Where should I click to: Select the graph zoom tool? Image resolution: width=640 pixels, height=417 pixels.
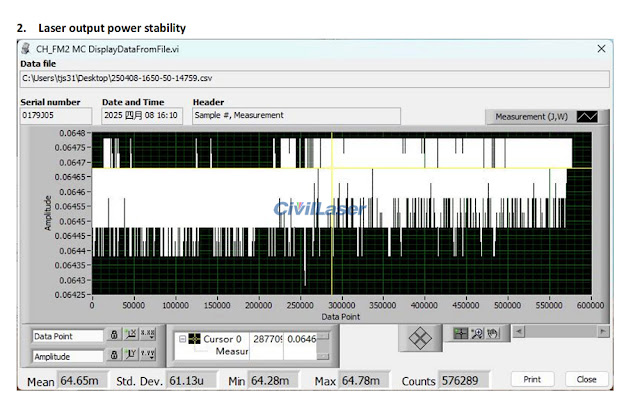476,334
